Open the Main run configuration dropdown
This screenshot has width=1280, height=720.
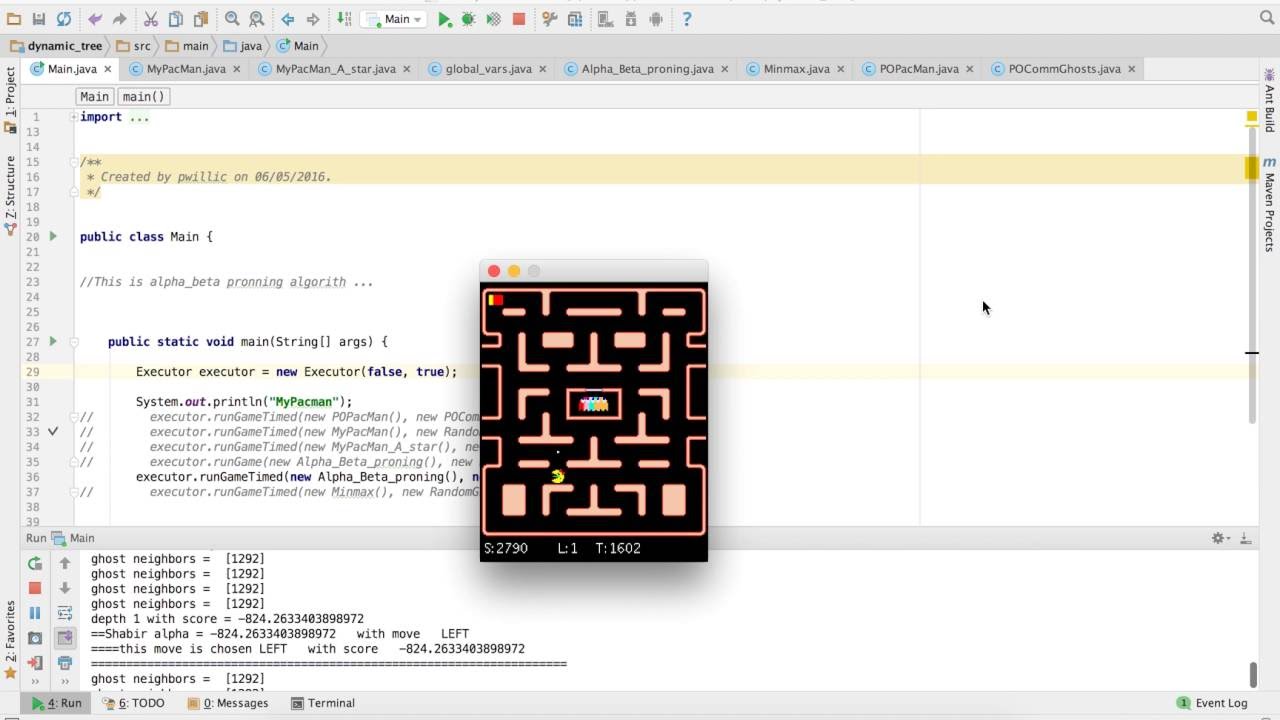coord(395,19)
